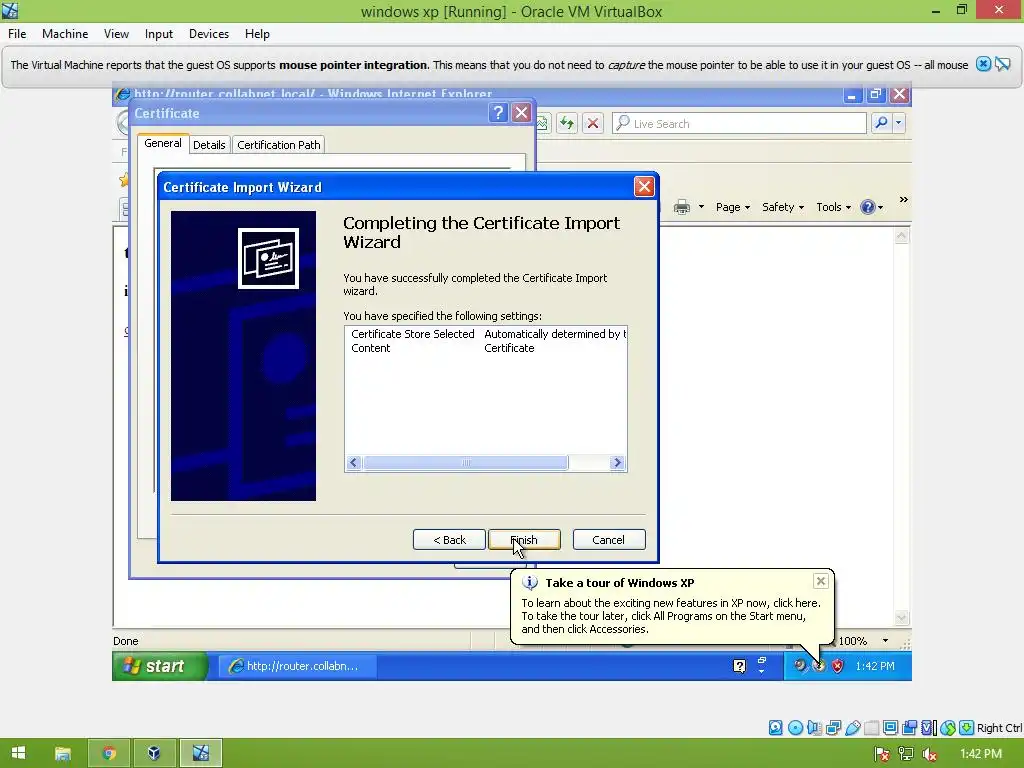Open the zoom level dropdown in IE status bar
The image size is (1024, 768).
885,641
